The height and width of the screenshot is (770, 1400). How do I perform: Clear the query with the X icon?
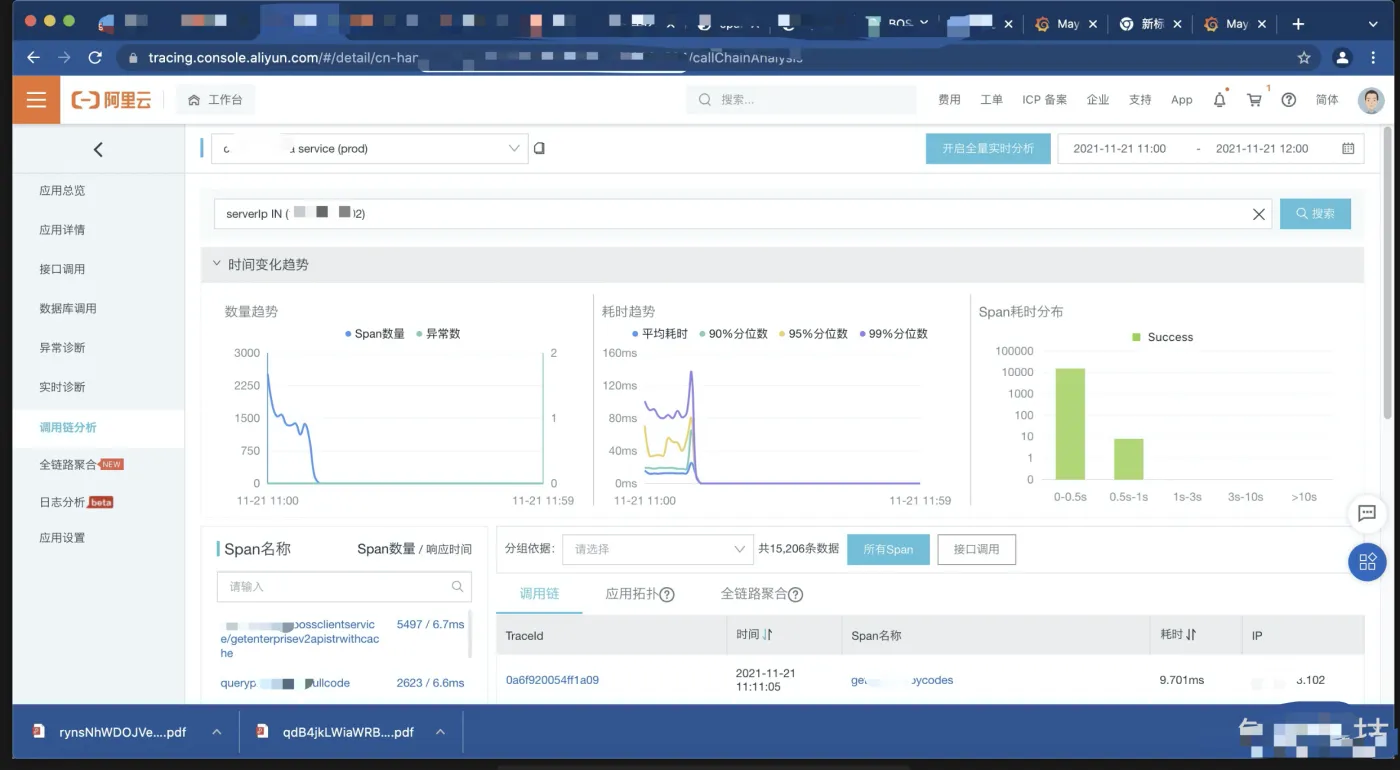point(1259,214)
